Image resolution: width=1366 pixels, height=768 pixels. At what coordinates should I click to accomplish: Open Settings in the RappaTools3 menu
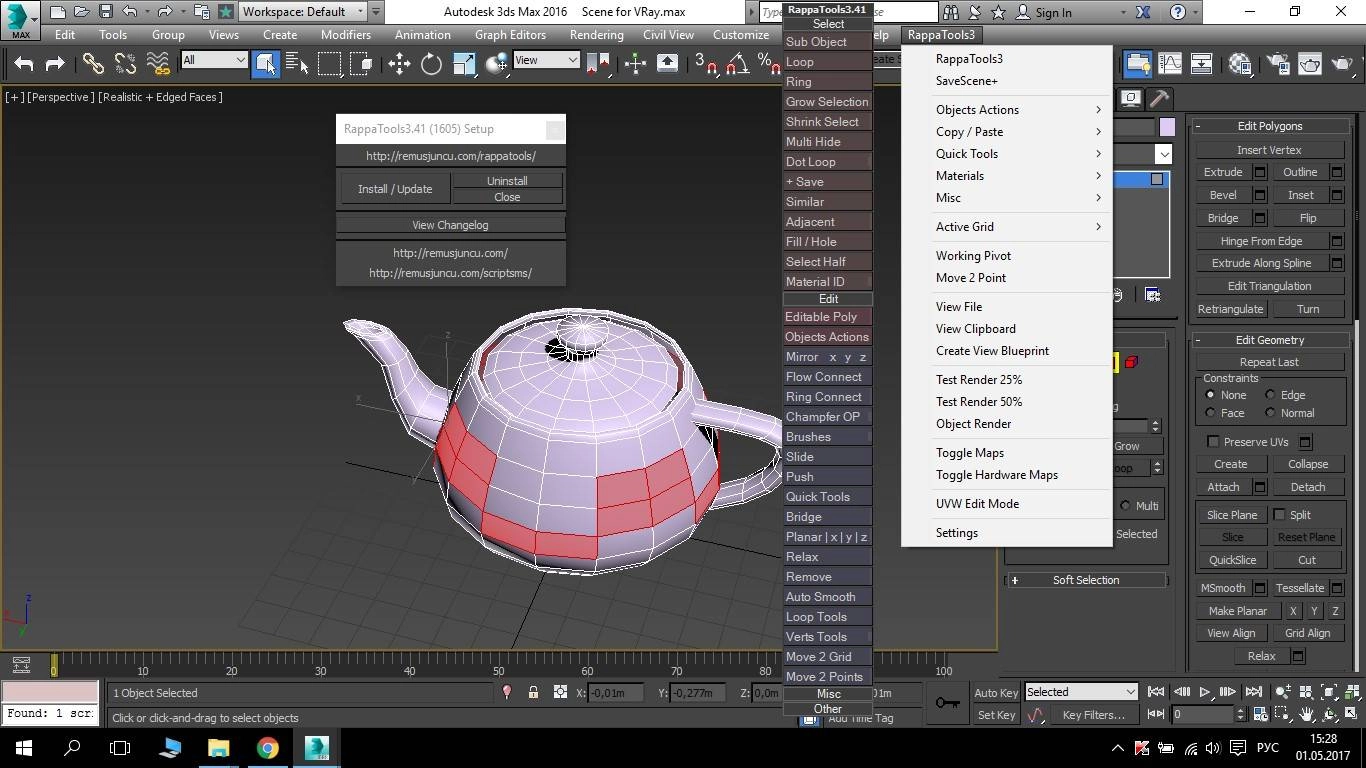click(x=1007, y=533)
